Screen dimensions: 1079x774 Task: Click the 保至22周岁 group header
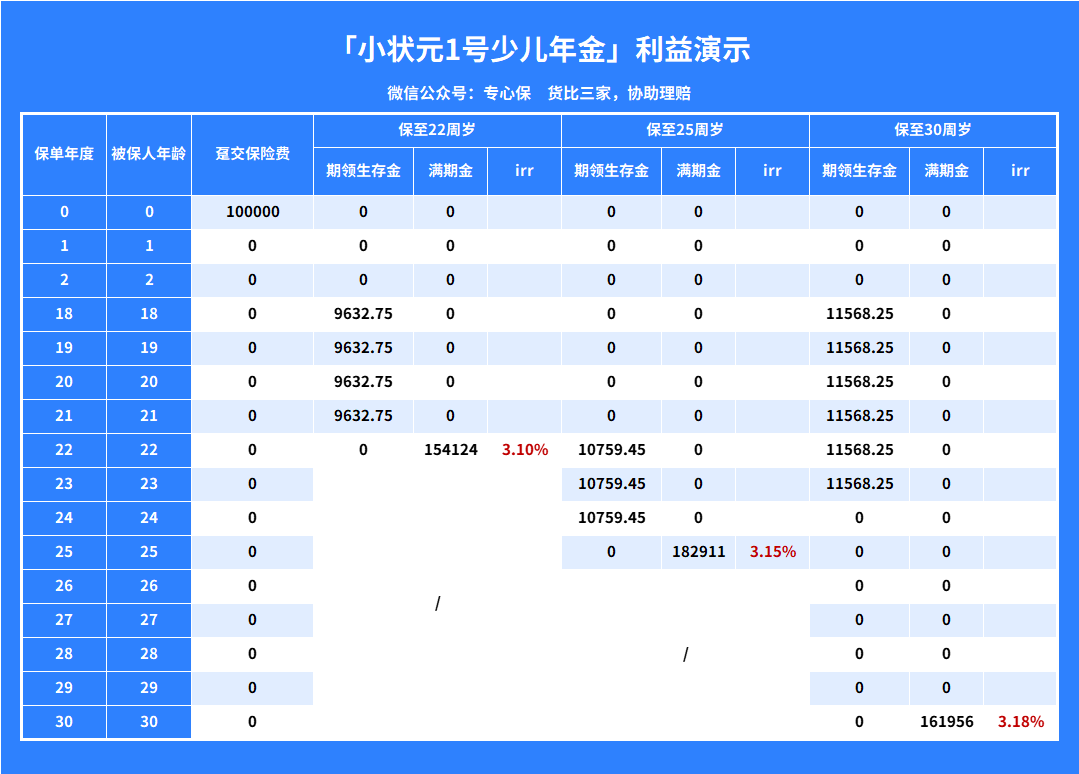point(437,130)
